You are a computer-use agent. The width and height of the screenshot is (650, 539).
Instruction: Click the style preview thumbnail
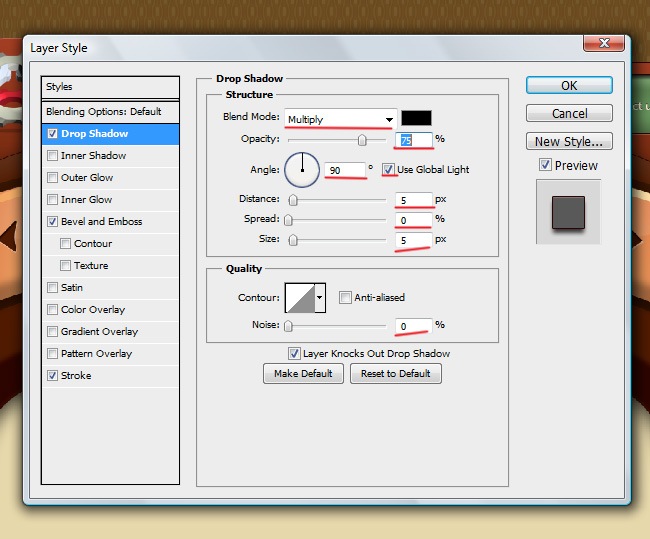tap(568, 211)
